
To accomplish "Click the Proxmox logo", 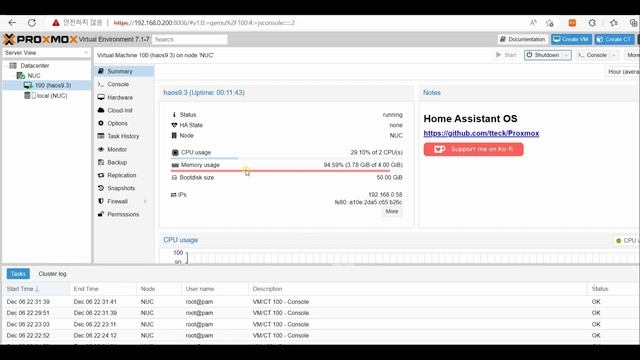I will pyautogui.click(x=40, y=39).
